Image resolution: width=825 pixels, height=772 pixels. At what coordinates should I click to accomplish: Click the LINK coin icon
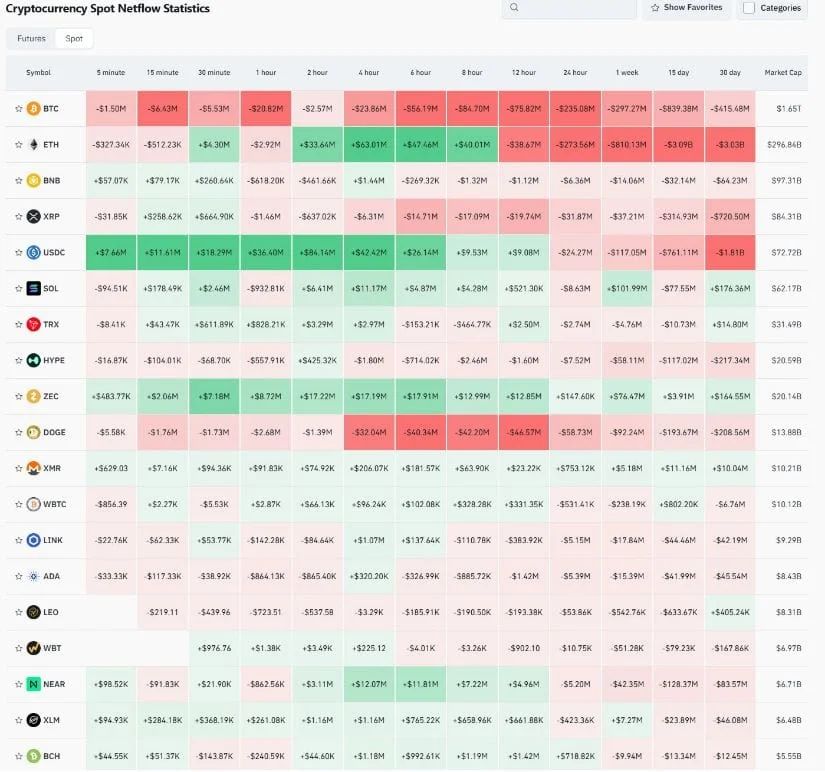[33, 540]
